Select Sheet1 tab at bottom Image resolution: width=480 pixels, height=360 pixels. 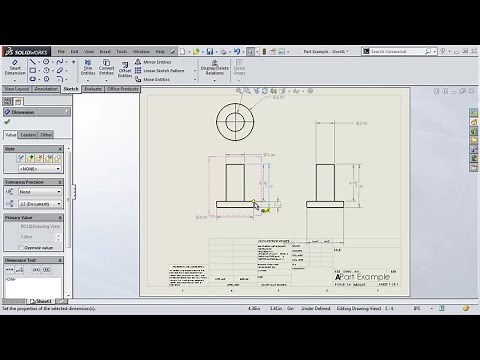(41, 301)
